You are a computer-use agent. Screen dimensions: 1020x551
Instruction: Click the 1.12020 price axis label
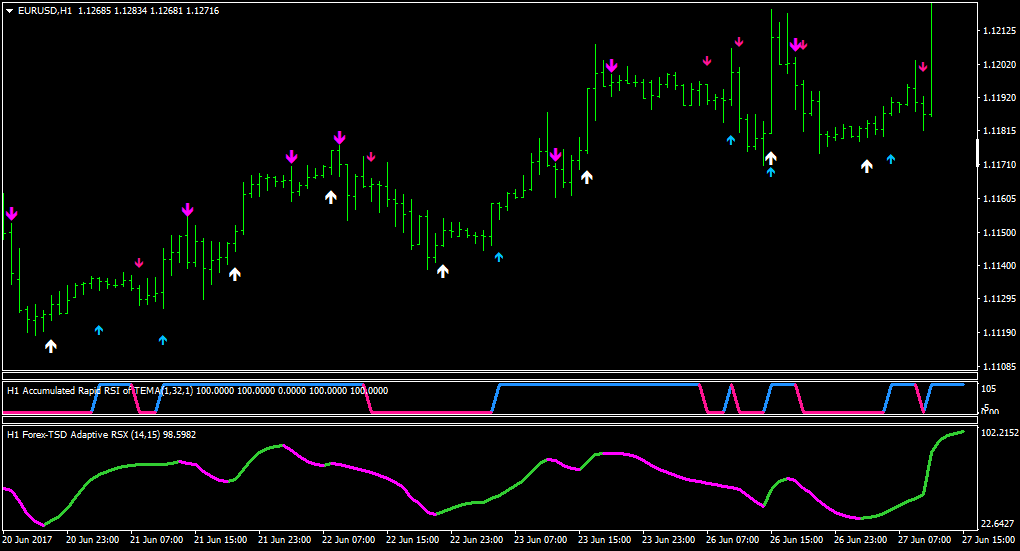click(x=999, y=64)
